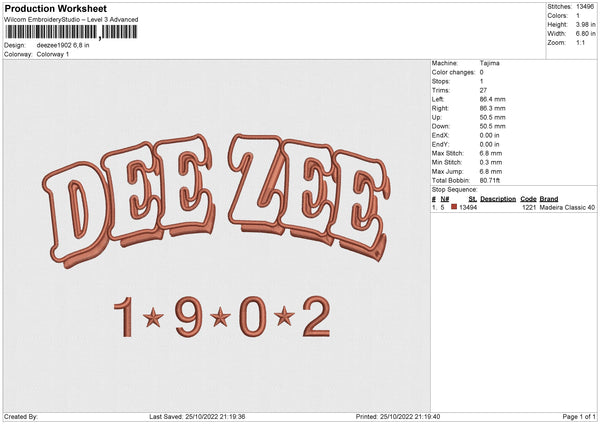Select 'Printed: 25/10/2022 21:19:40' text
Screen dimensions: 600x424
pos(398,417)
